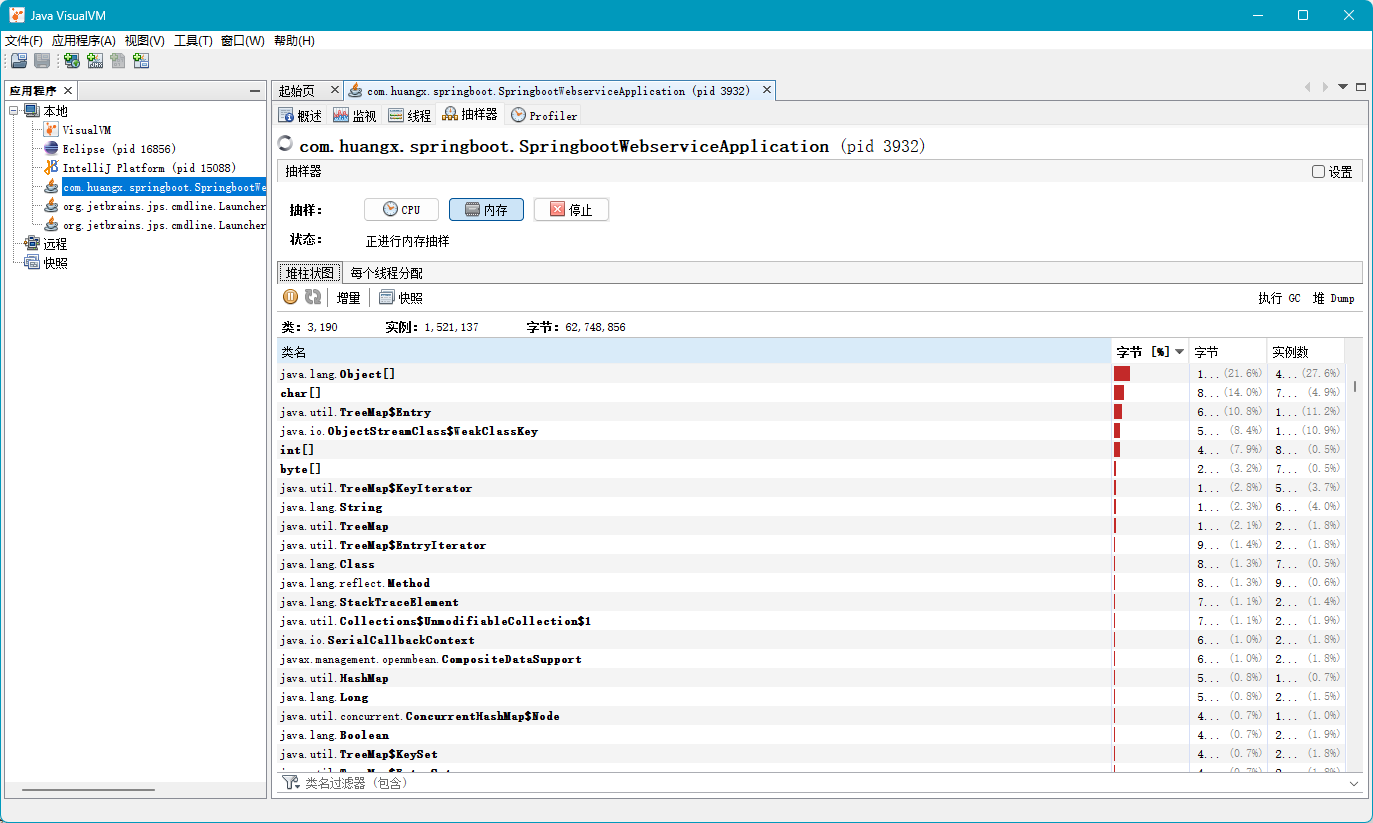The height and width of the screenshot is (823, 1373).
Task: Switch to the 监视 monitor tab
Action: (355, 116)
